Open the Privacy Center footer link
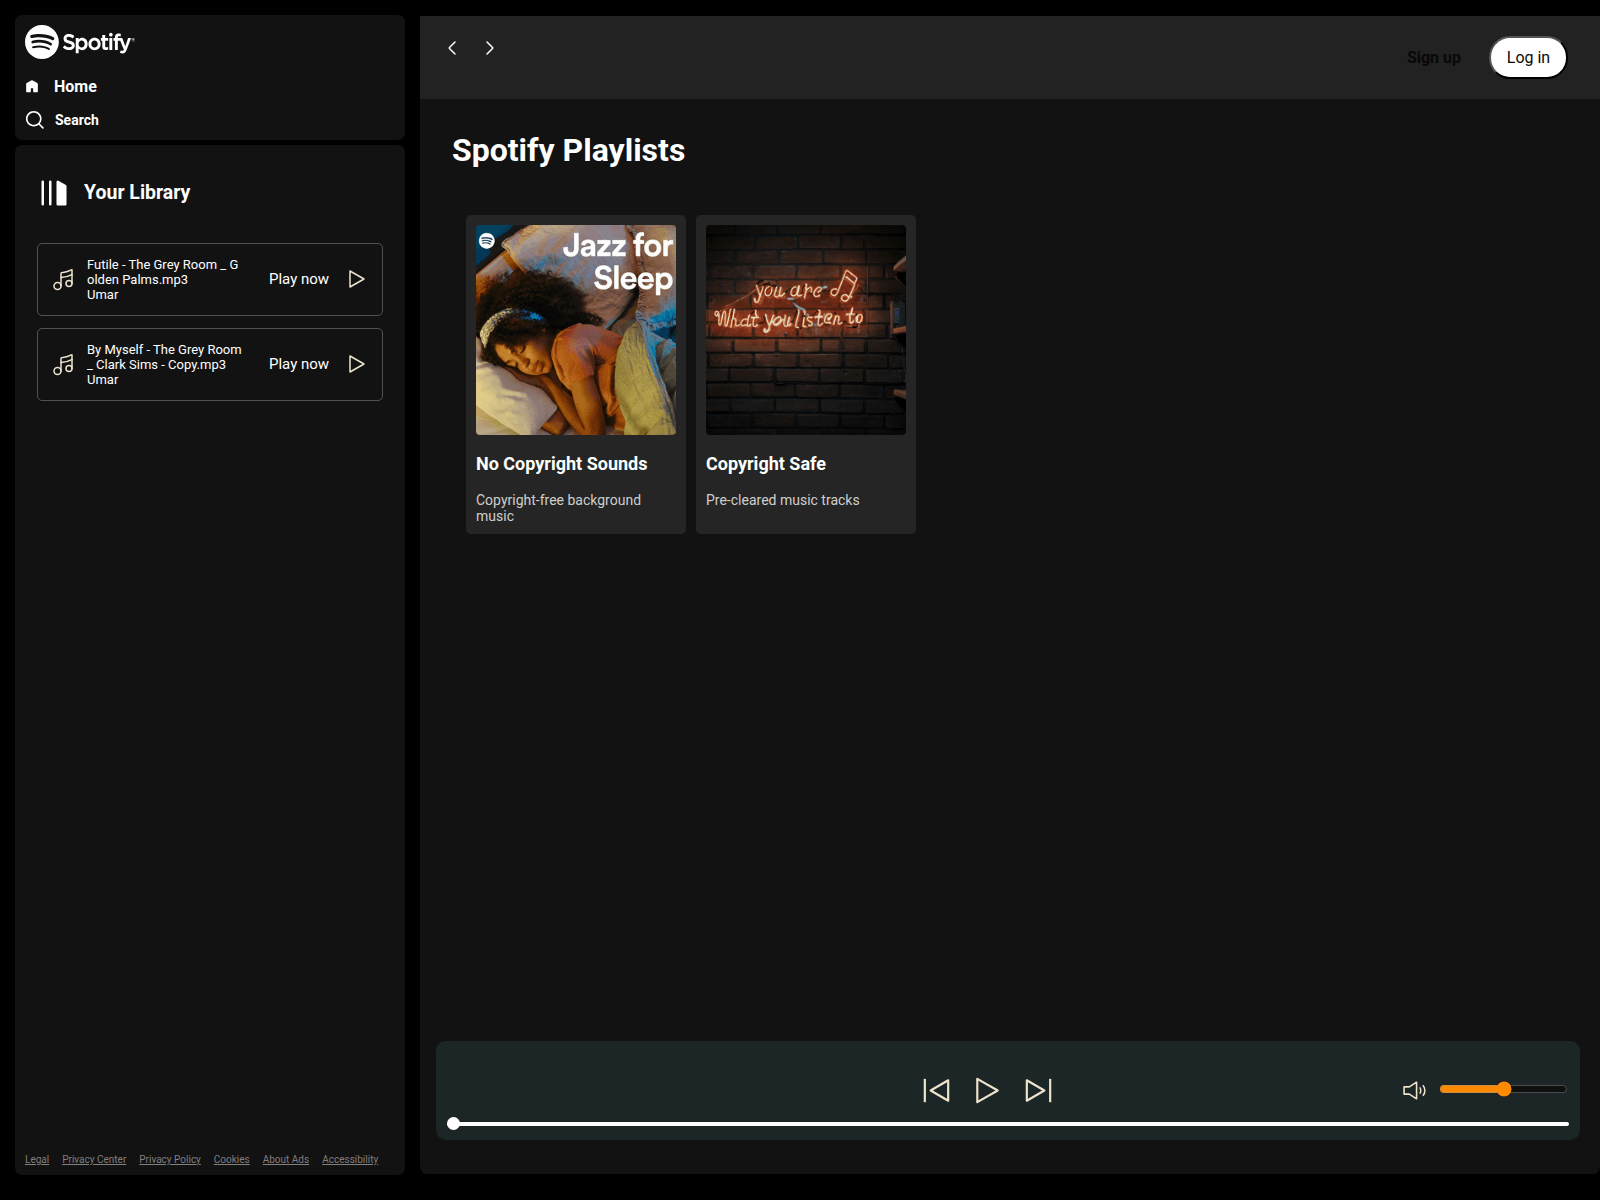Image resolution: width=1600 pixels, height=1200 pixels. point(94,1160)
